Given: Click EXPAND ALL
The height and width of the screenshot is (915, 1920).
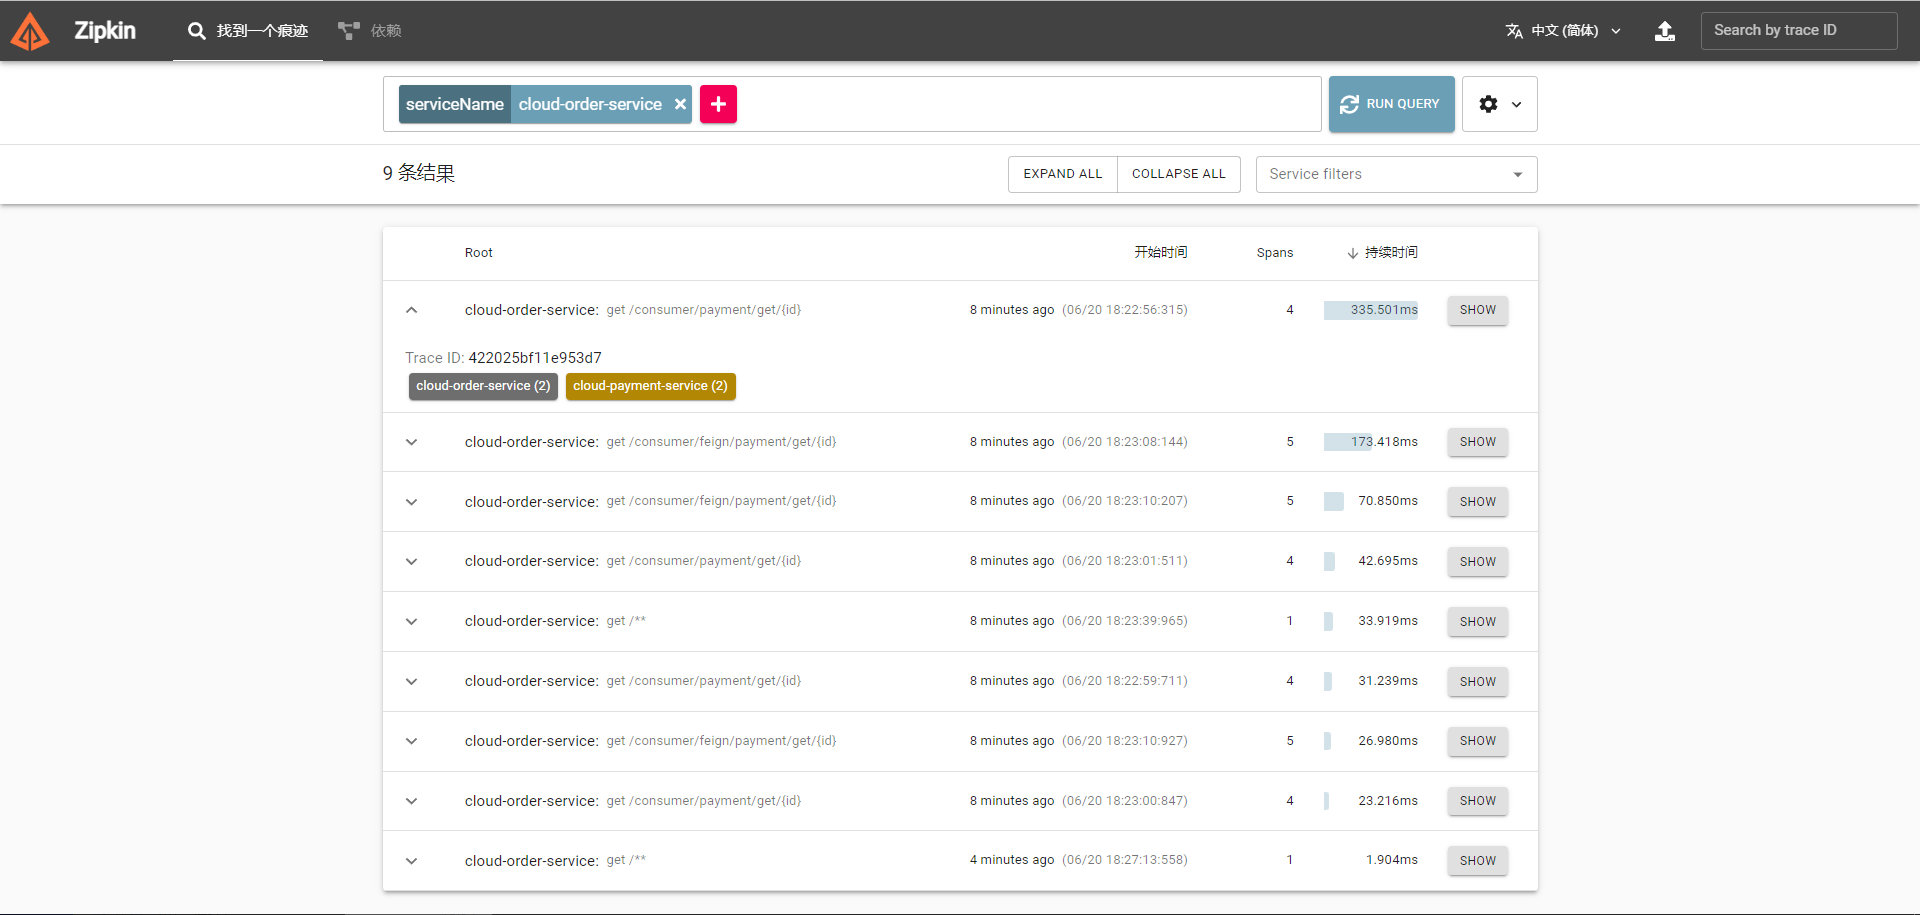Looking at the screenshot, I should [1062, 174].
